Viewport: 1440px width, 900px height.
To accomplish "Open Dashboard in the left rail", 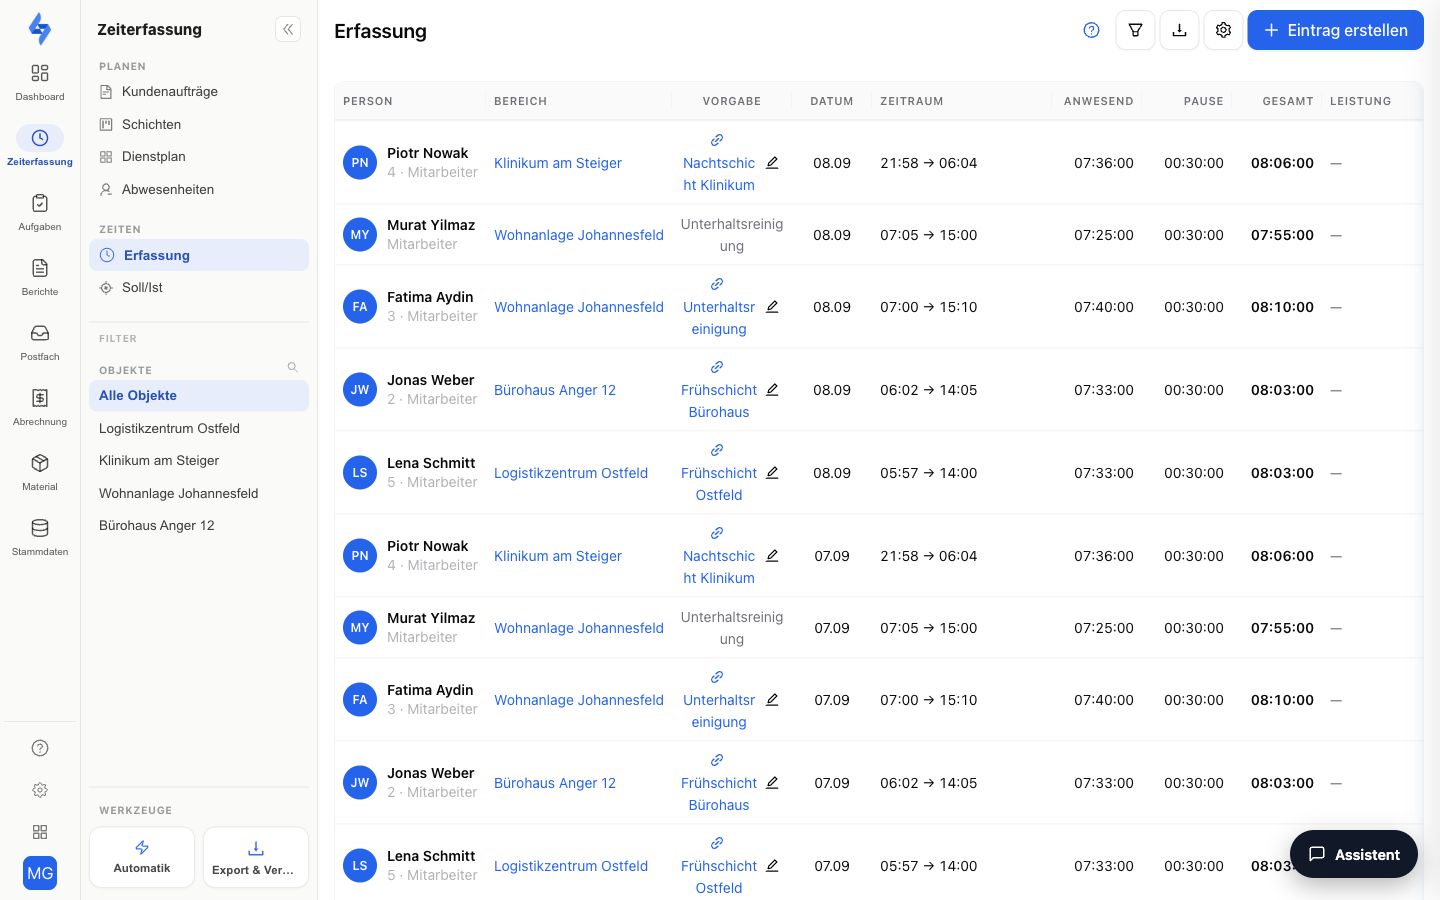I will (x=40, y=82).
